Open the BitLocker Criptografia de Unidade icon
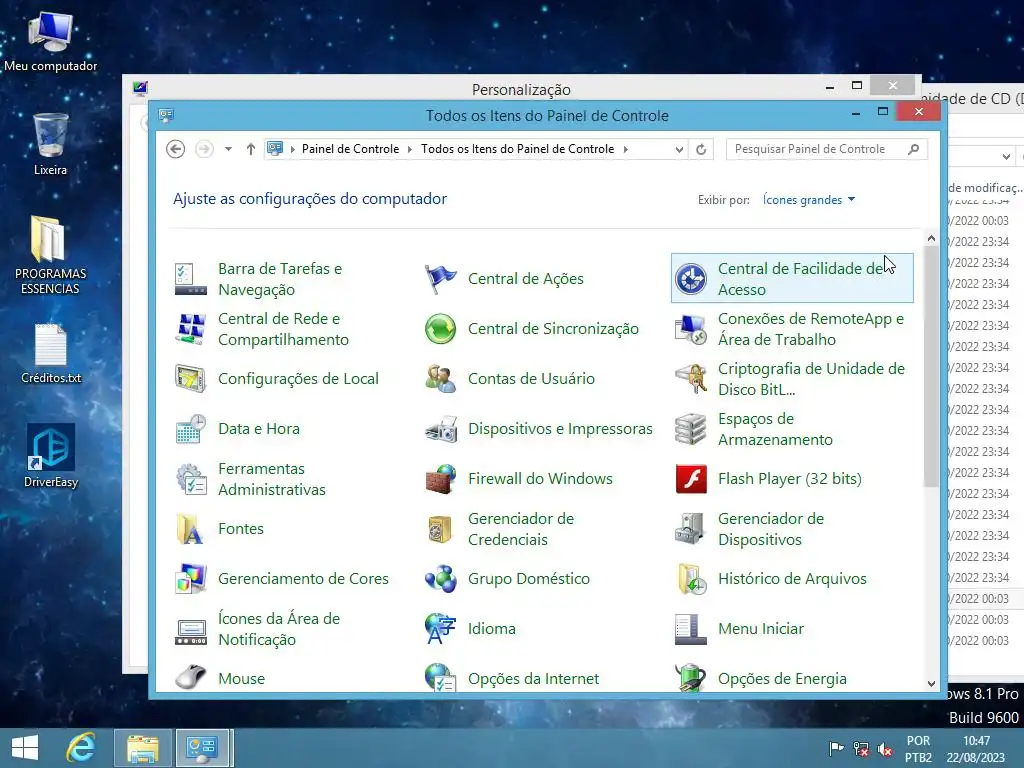1024x768 pixels. click(691, 379)
